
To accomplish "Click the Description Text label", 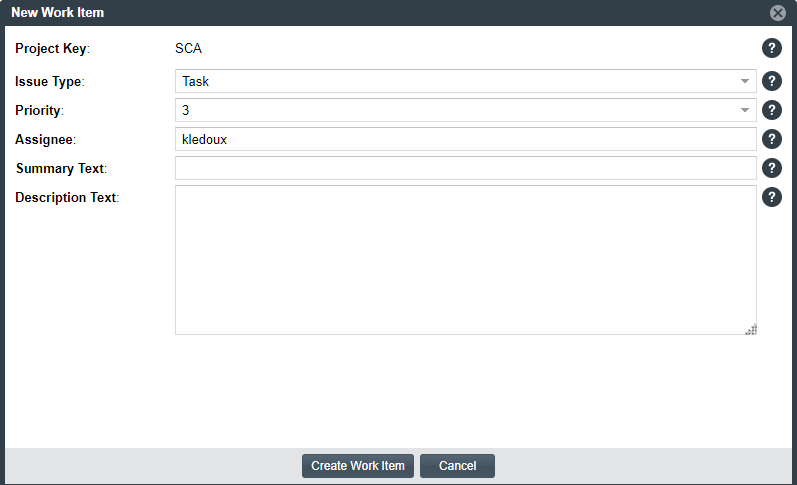I will point(66,197).
